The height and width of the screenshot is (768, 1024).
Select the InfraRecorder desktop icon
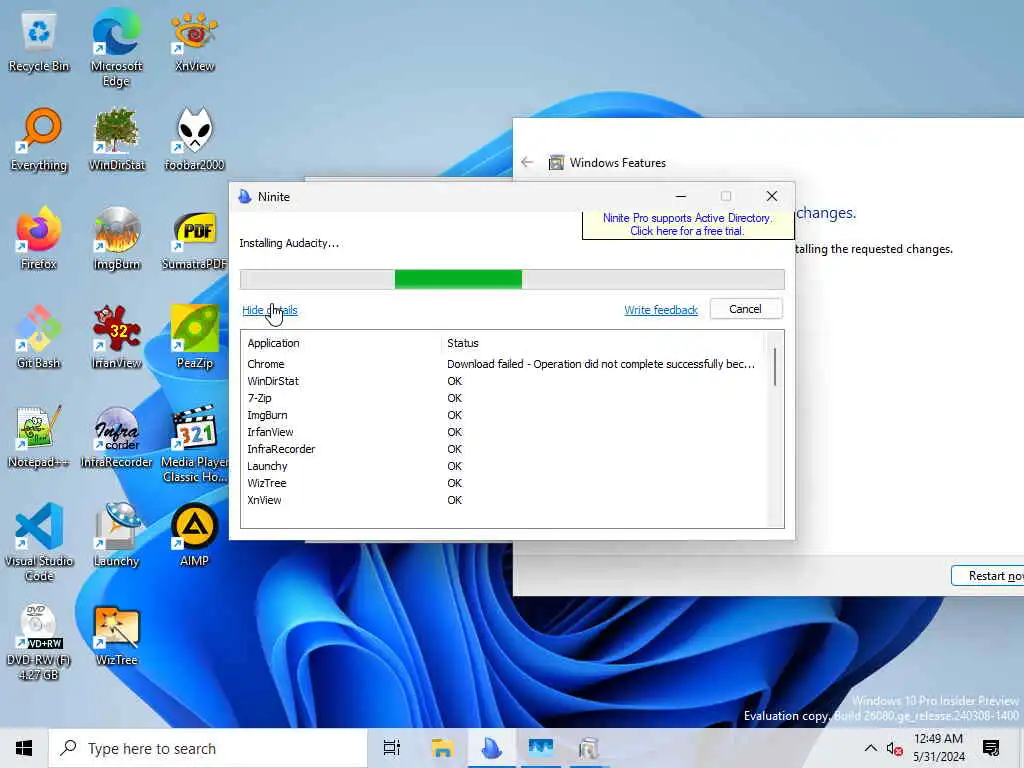click(x=116, y=437)
